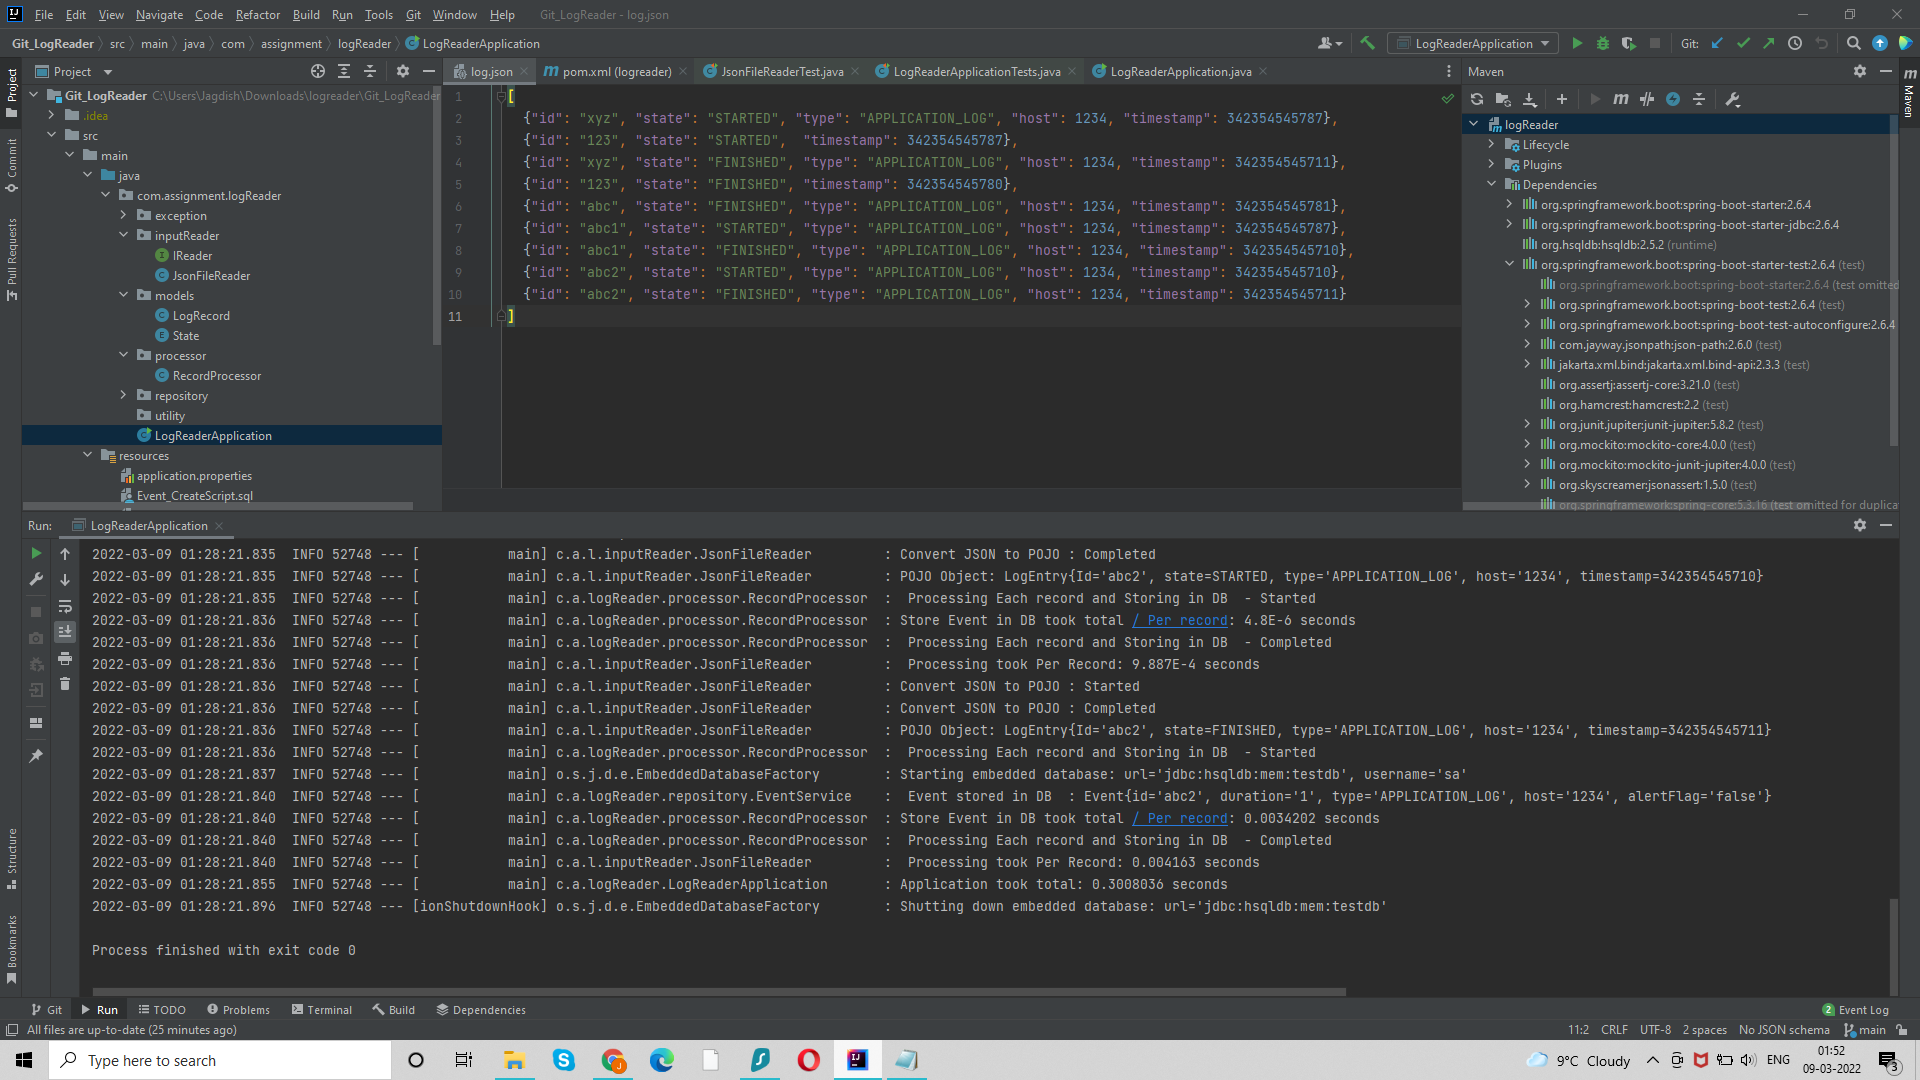Download sources and documentation in Maven panel
This screenshot has width=1920, height=1080.
tap(1530, 100)
